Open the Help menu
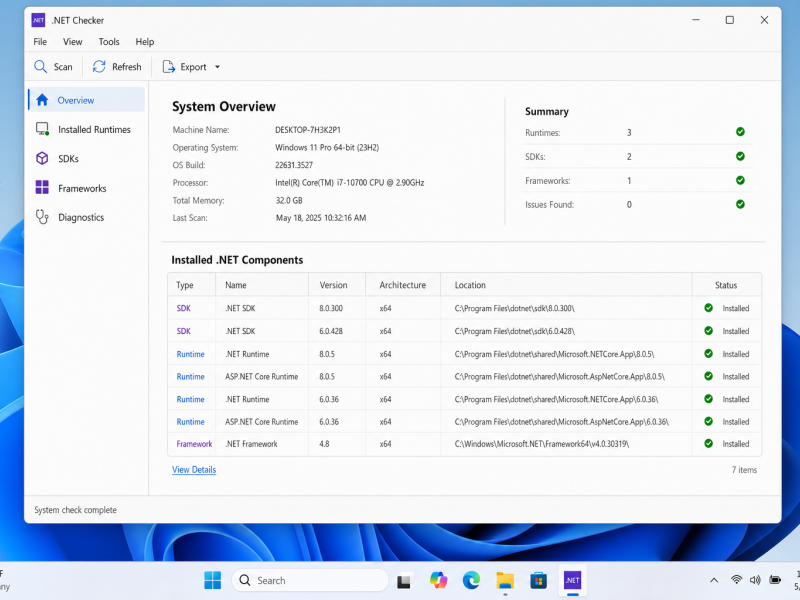 coord(145,42)
